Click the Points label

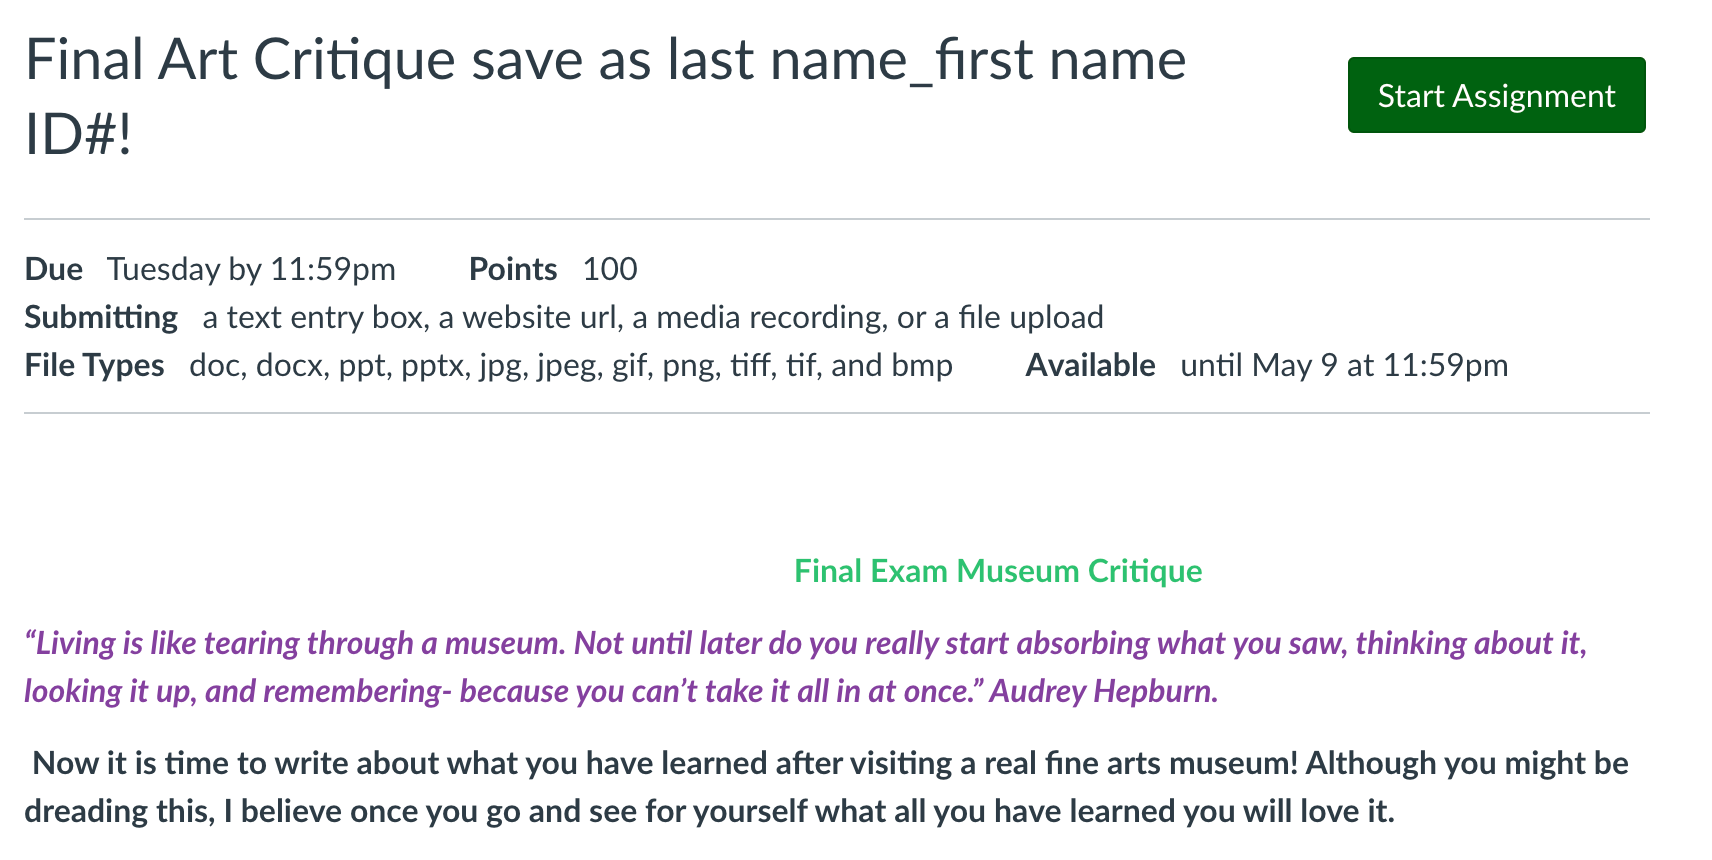coord(513,269)
